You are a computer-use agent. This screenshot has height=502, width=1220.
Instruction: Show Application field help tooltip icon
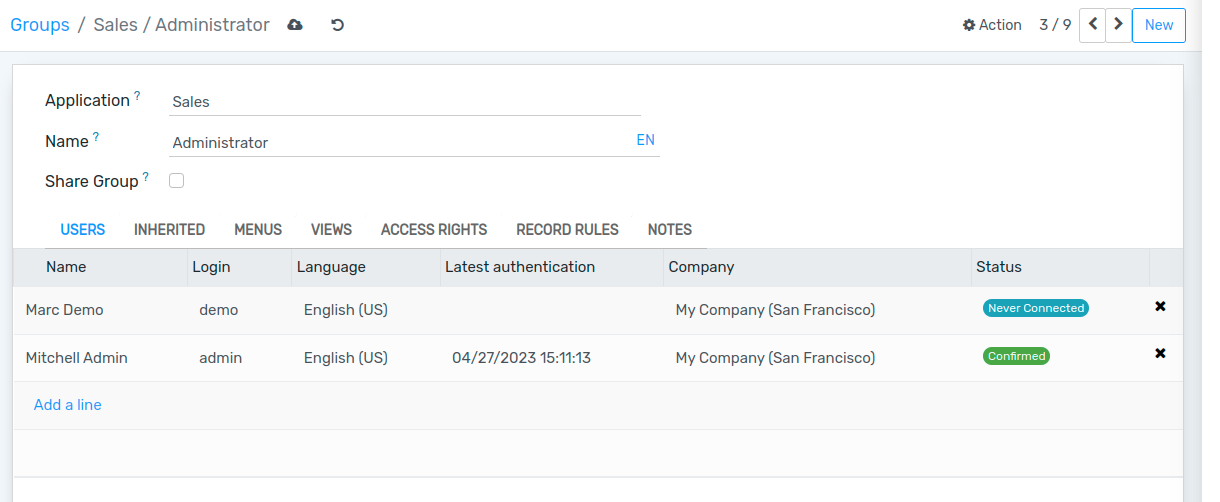tap(137, 96)
